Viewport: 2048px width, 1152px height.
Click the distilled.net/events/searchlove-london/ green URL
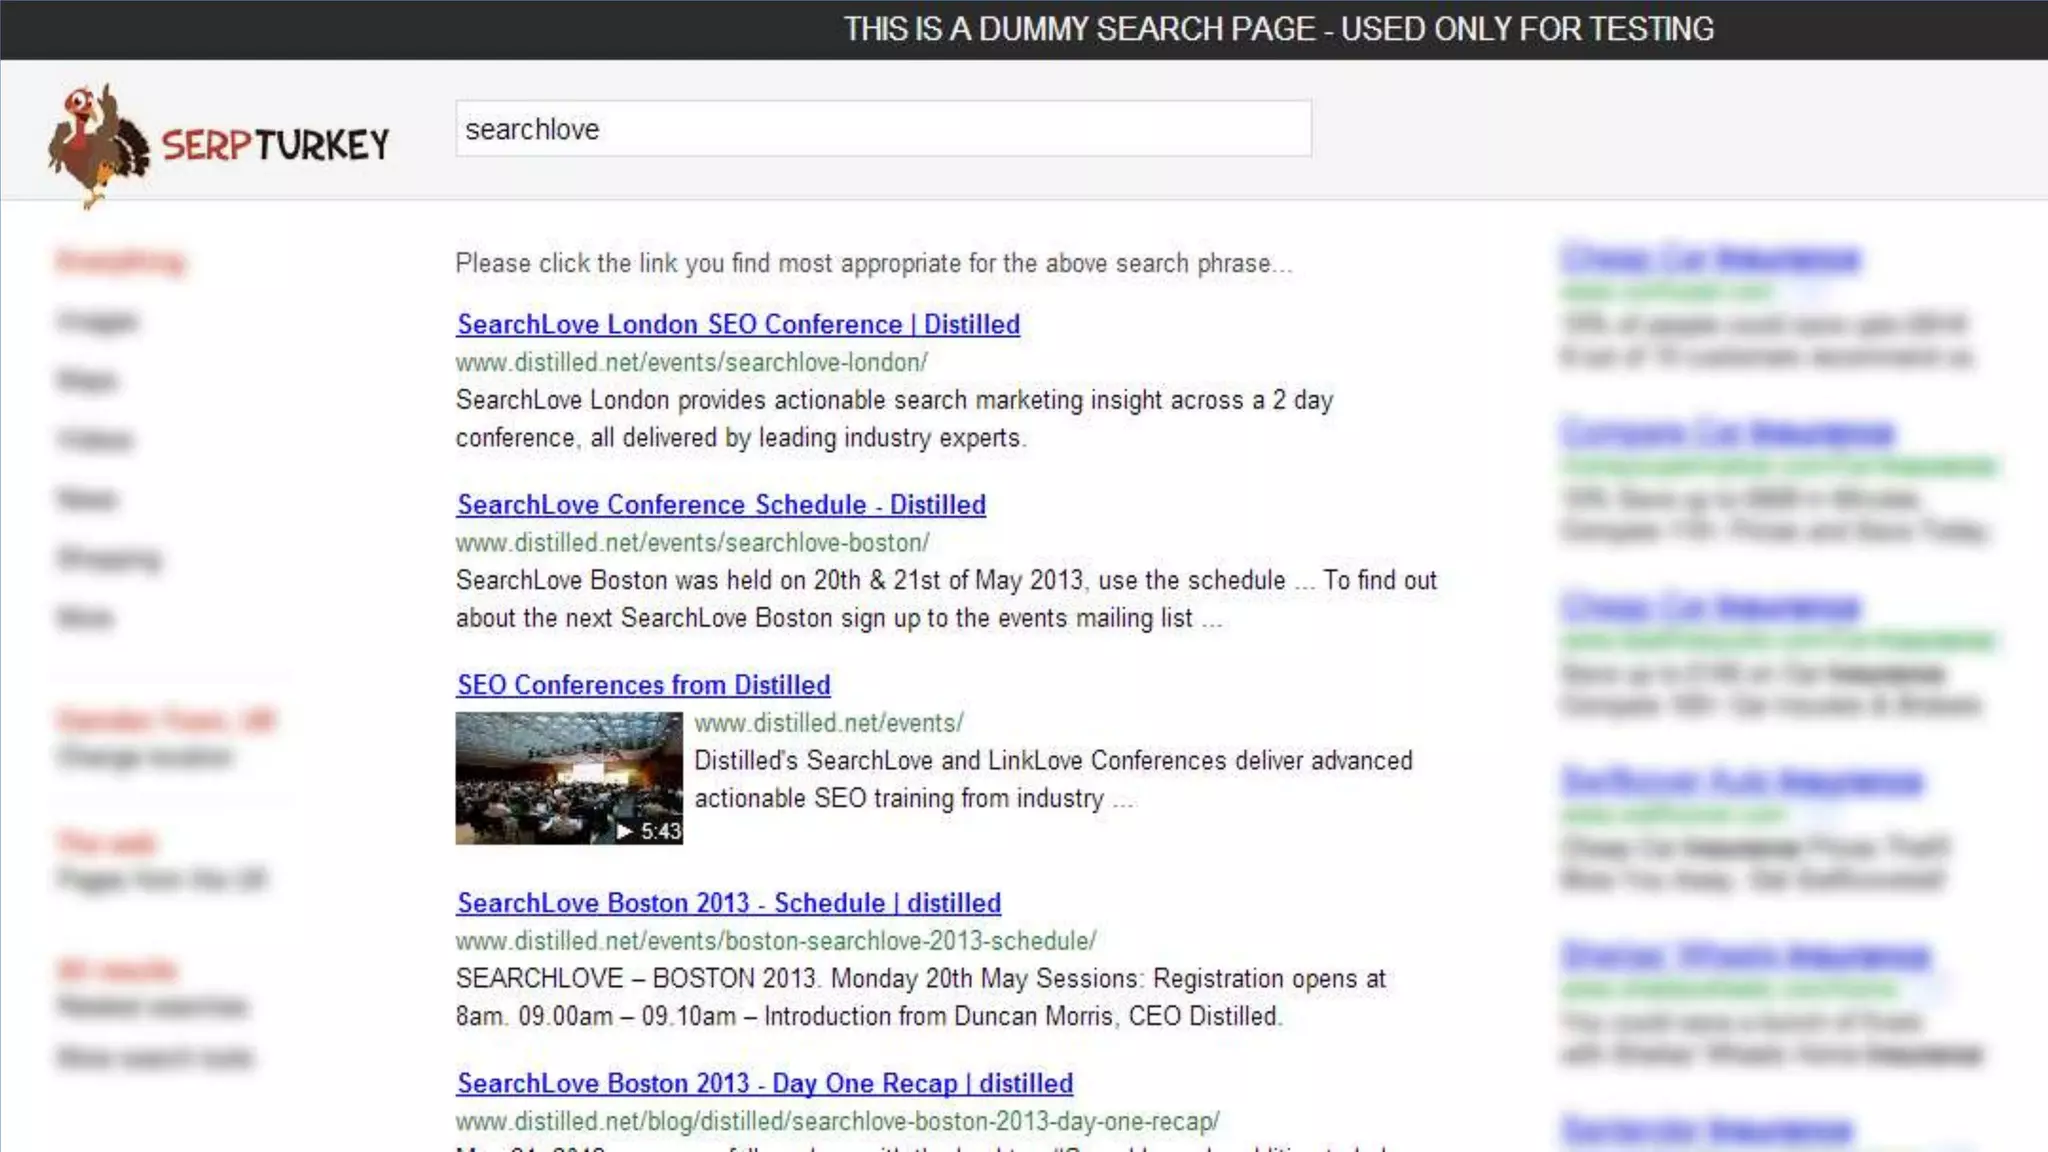(x=691, y=362)
